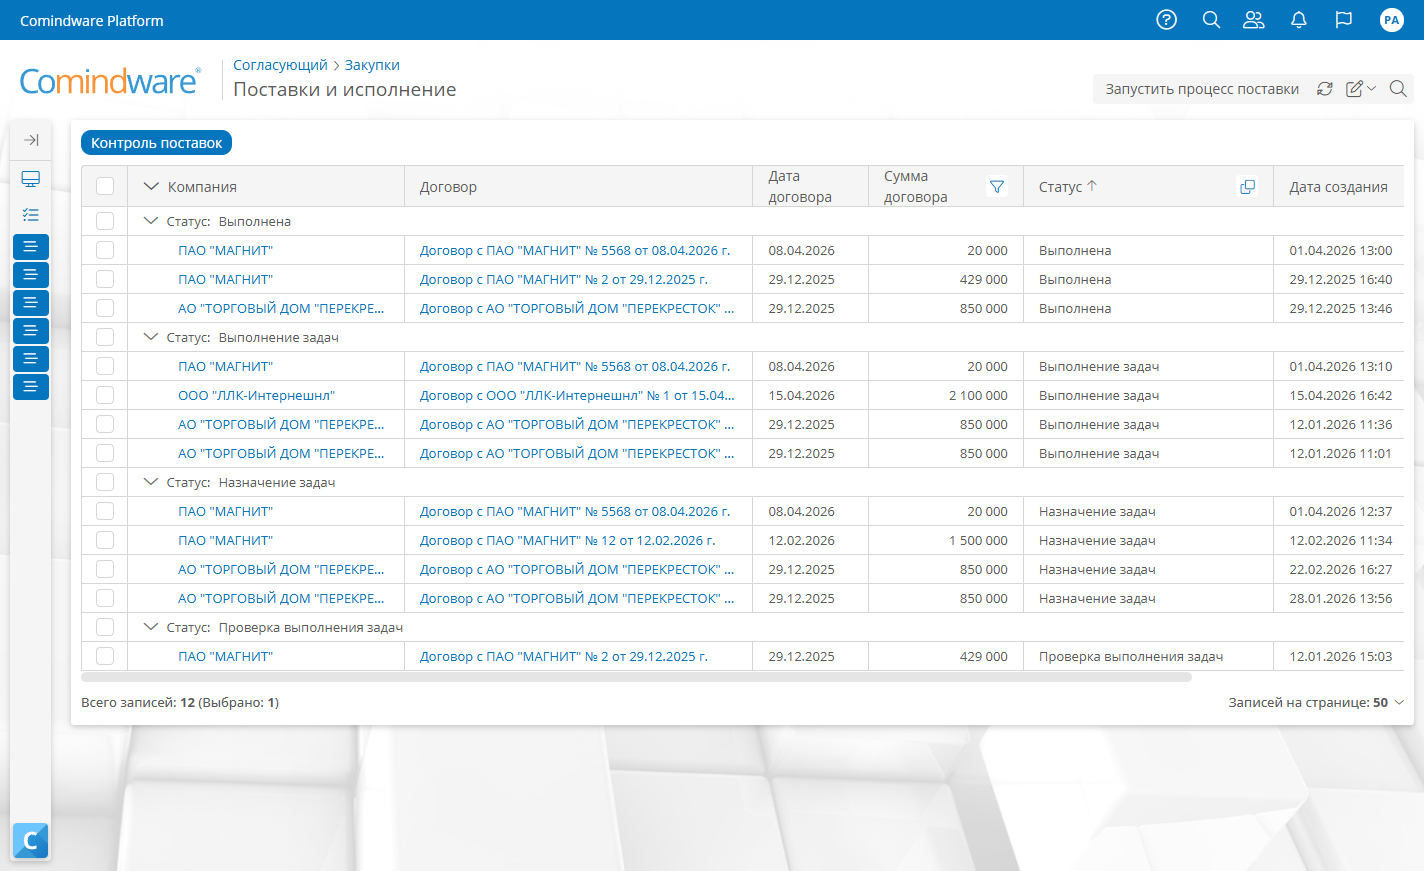Click the date cell 15.04.2026 16:42
Viewport: 1424px width, 871px height.
[1340, 395]
